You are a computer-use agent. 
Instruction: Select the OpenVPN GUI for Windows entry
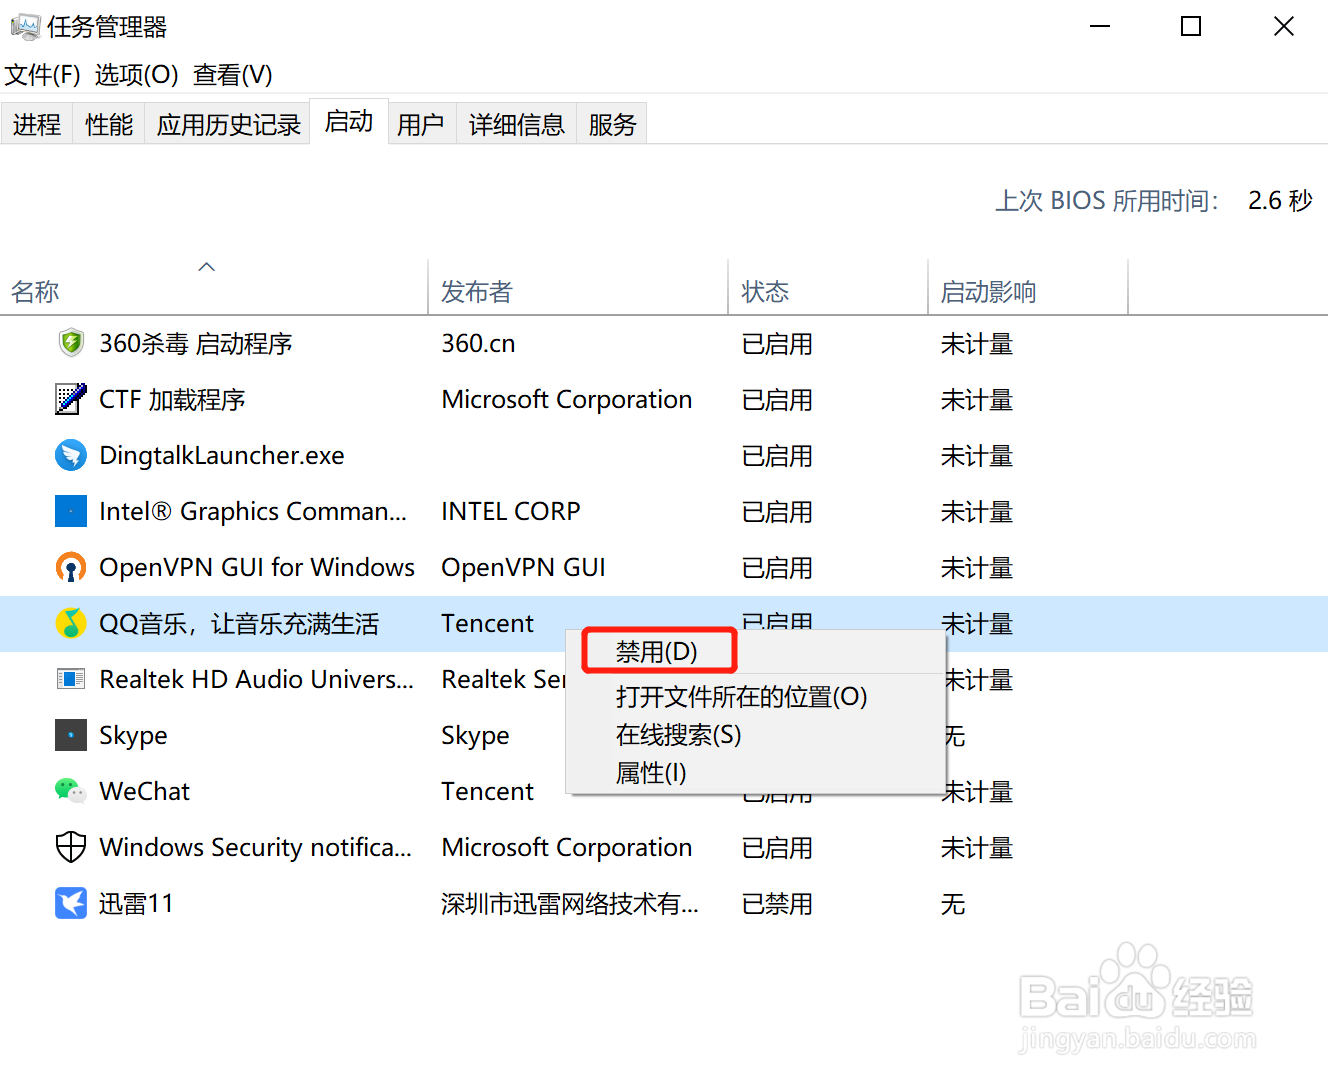(x=257, y=568)
